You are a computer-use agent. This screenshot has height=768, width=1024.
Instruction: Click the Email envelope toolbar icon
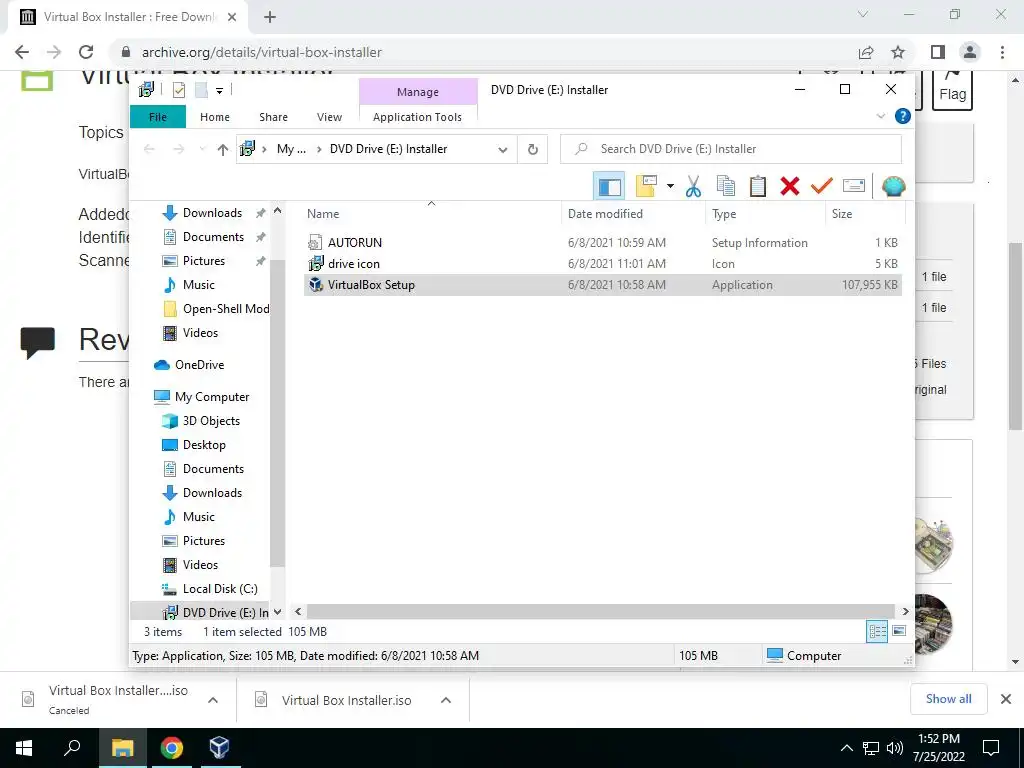click(854, 186)
